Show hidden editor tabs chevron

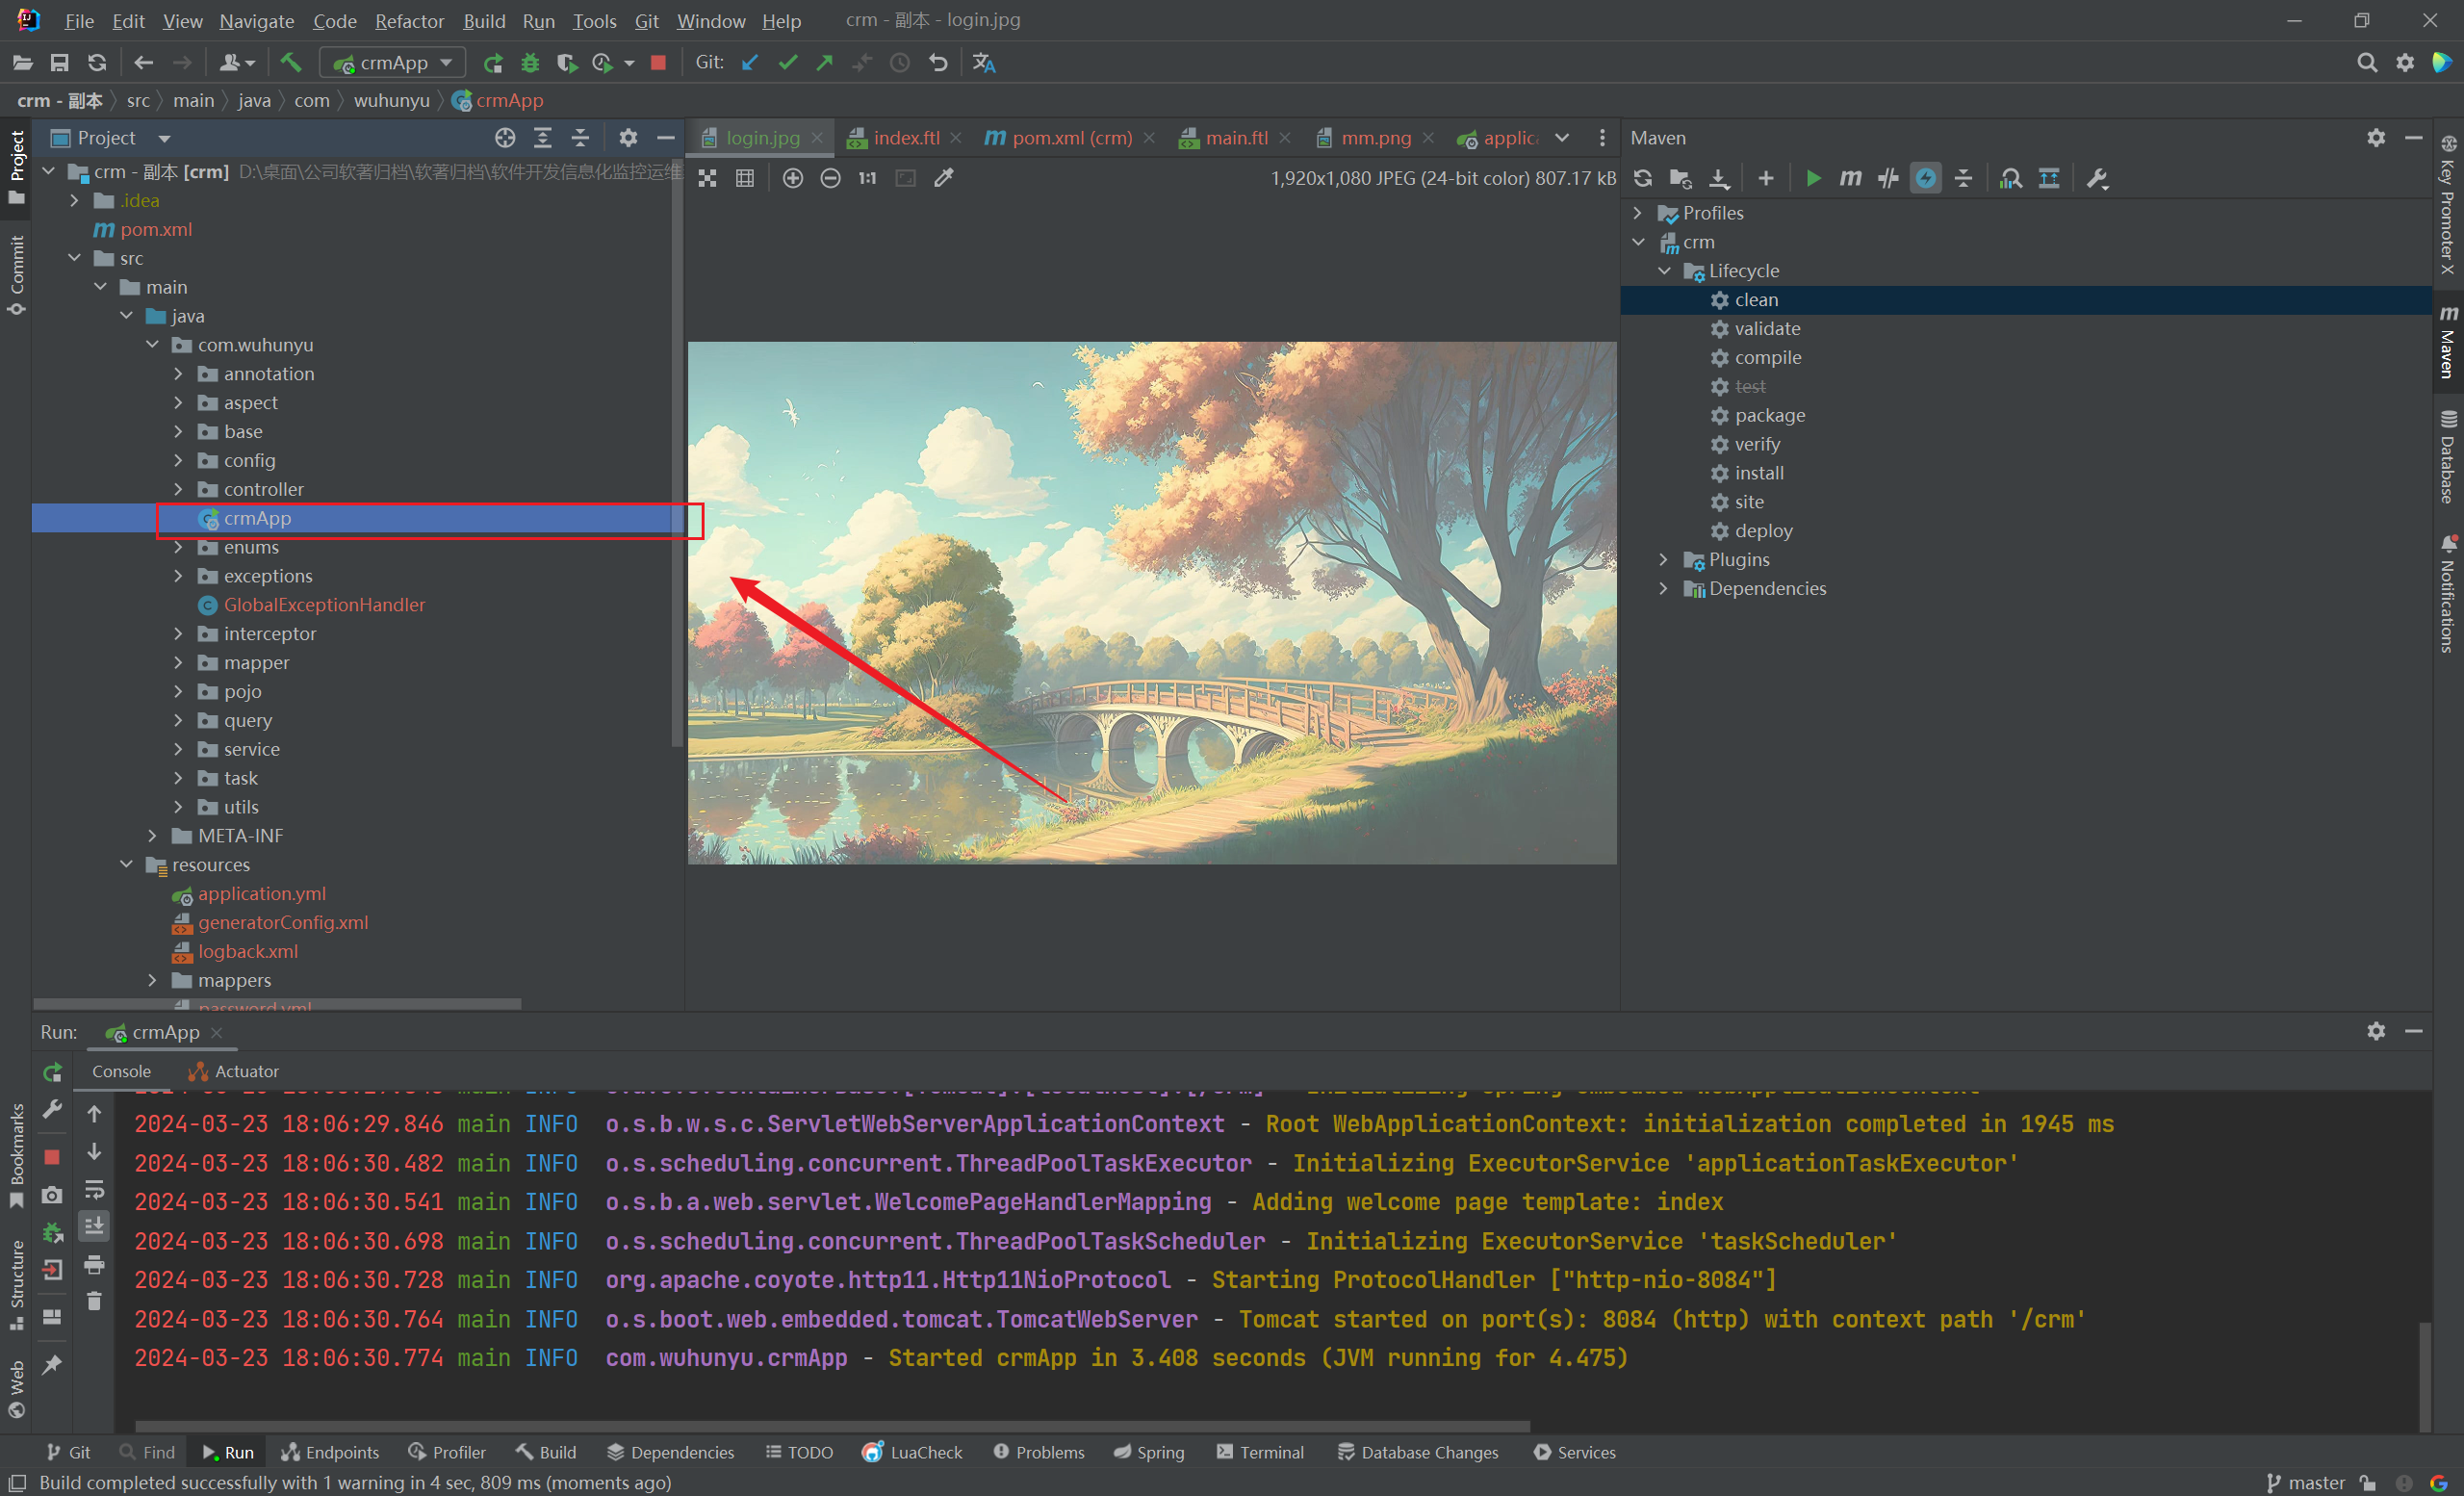[x=1562, y=138]
